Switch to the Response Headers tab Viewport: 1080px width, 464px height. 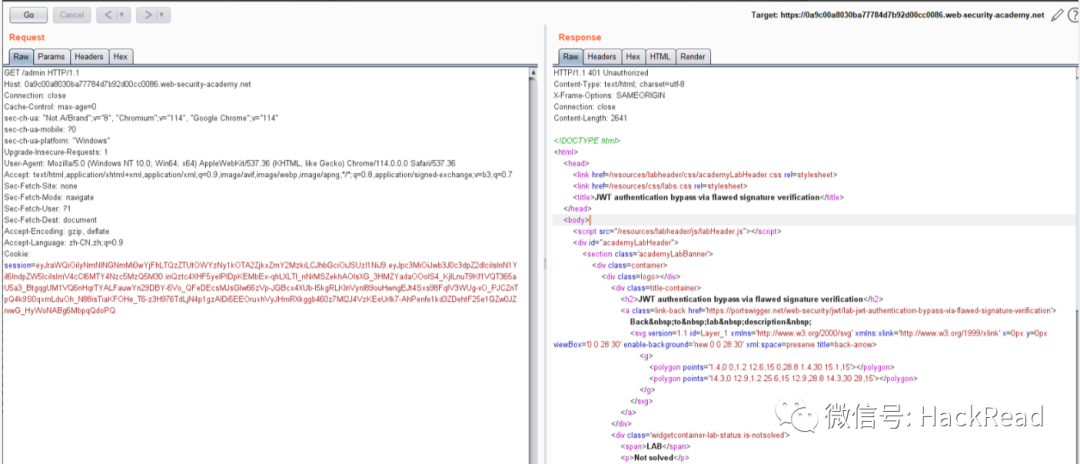[602, 56]
